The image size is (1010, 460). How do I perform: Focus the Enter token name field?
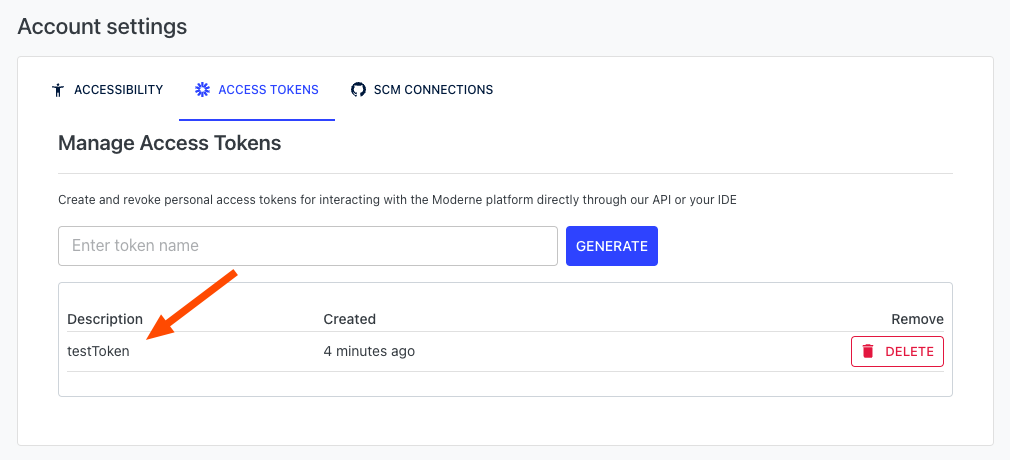pyautogui.click(x=307, y=246)
